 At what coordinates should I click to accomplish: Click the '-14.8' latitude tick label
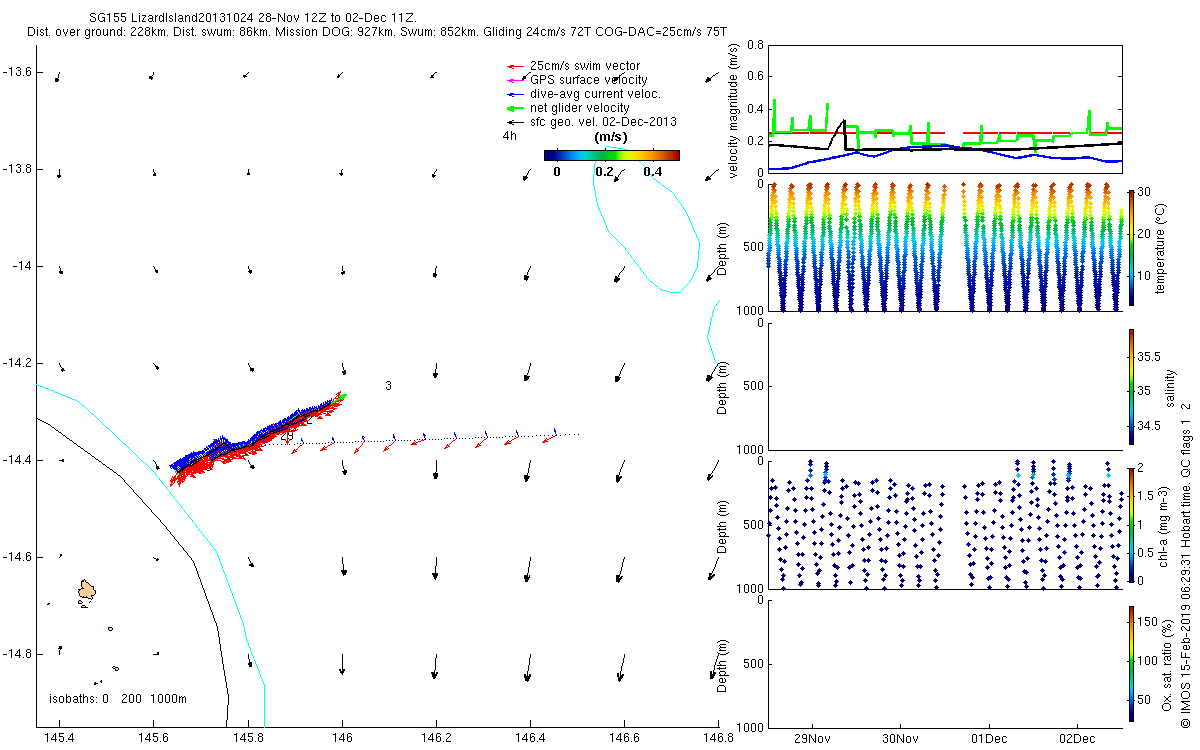(x=17, y=653)
